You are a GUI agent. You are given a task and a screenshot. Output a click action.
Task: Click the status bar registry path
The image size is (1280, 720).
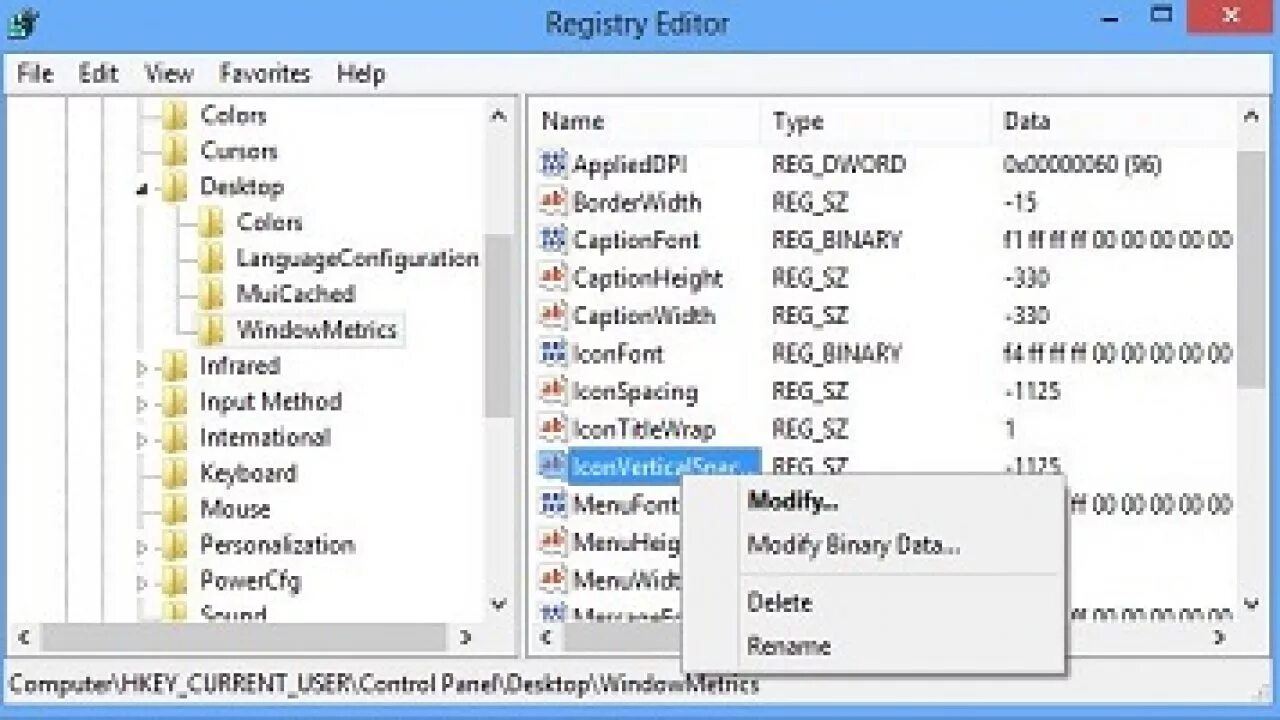pyautogui.click(x=384, y=685)
